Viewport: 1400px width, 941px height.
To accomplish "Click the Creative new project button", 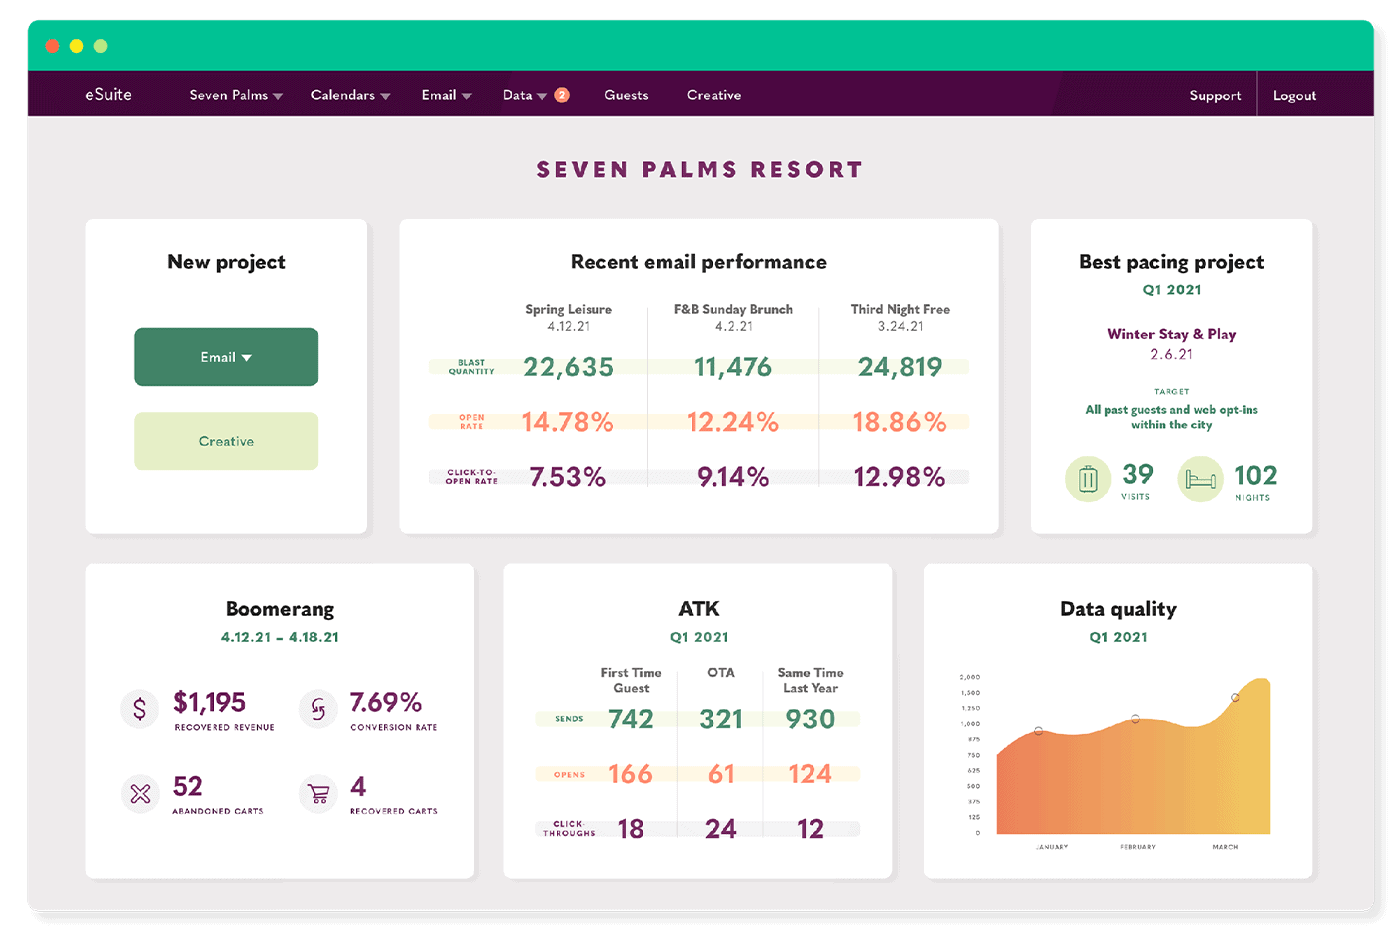I will pyautogui.click(x=226, y=441).
